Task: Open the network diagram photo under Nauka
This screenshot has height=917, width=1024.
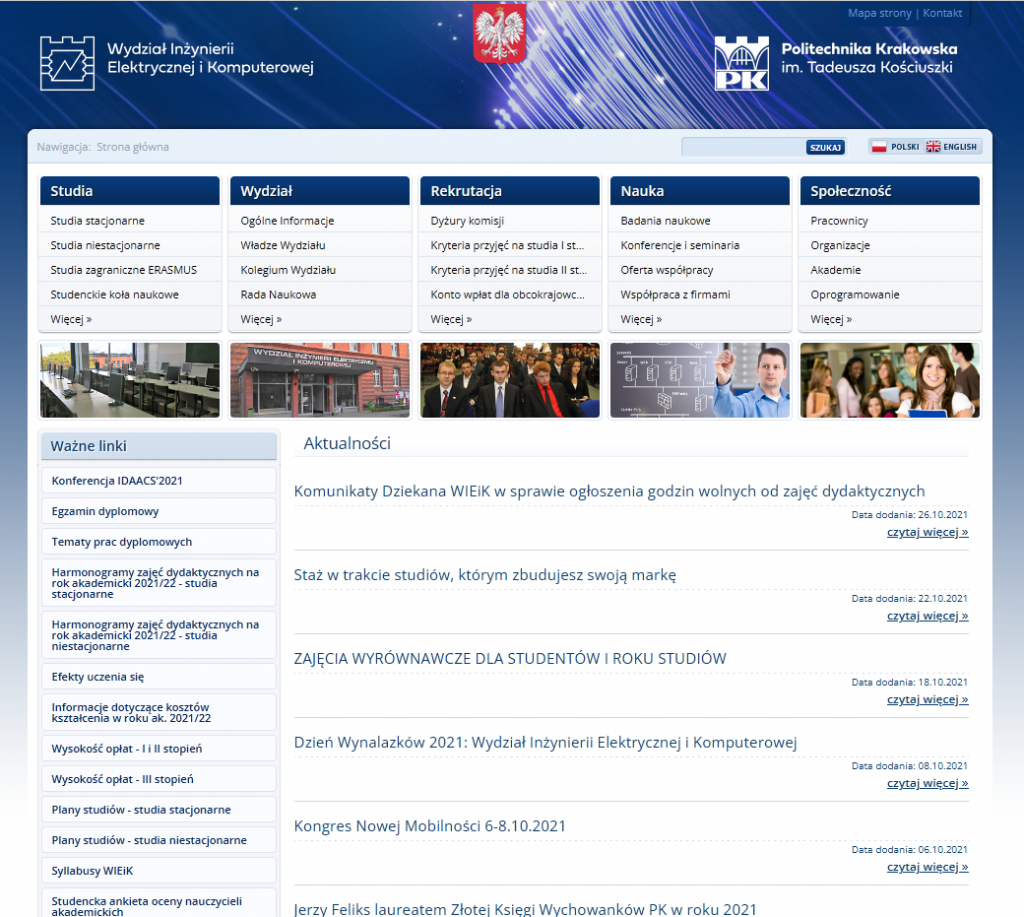Action: click(x=700, y=380)
